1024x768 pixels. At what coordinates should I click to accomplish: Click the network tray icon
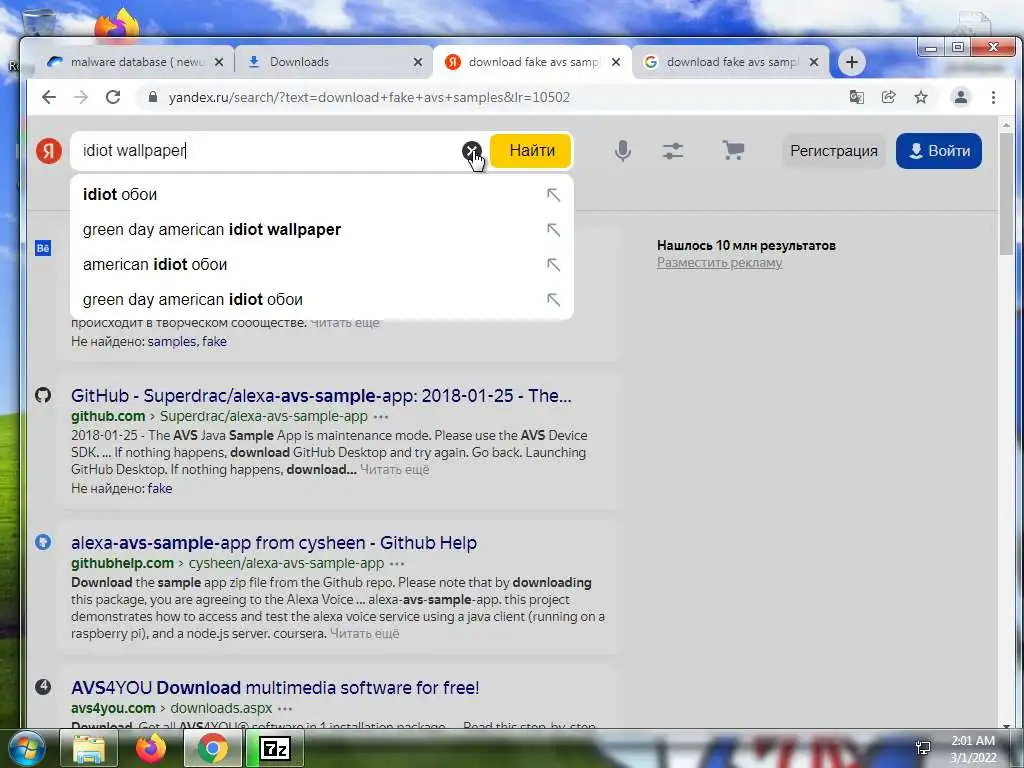(923, 748)
